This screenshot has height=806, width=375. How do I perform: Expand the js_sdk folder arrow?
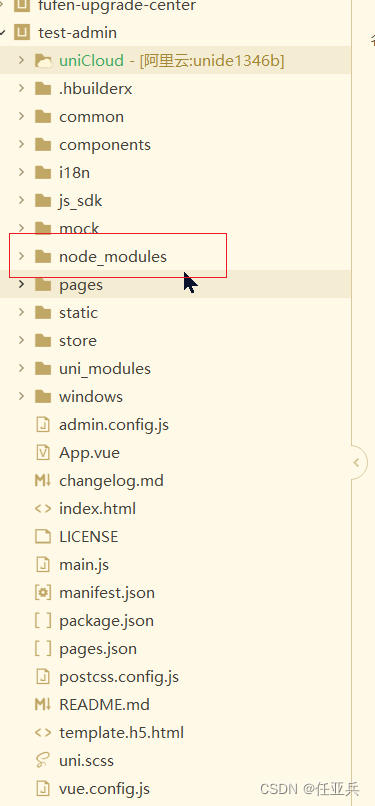[21, 200]
